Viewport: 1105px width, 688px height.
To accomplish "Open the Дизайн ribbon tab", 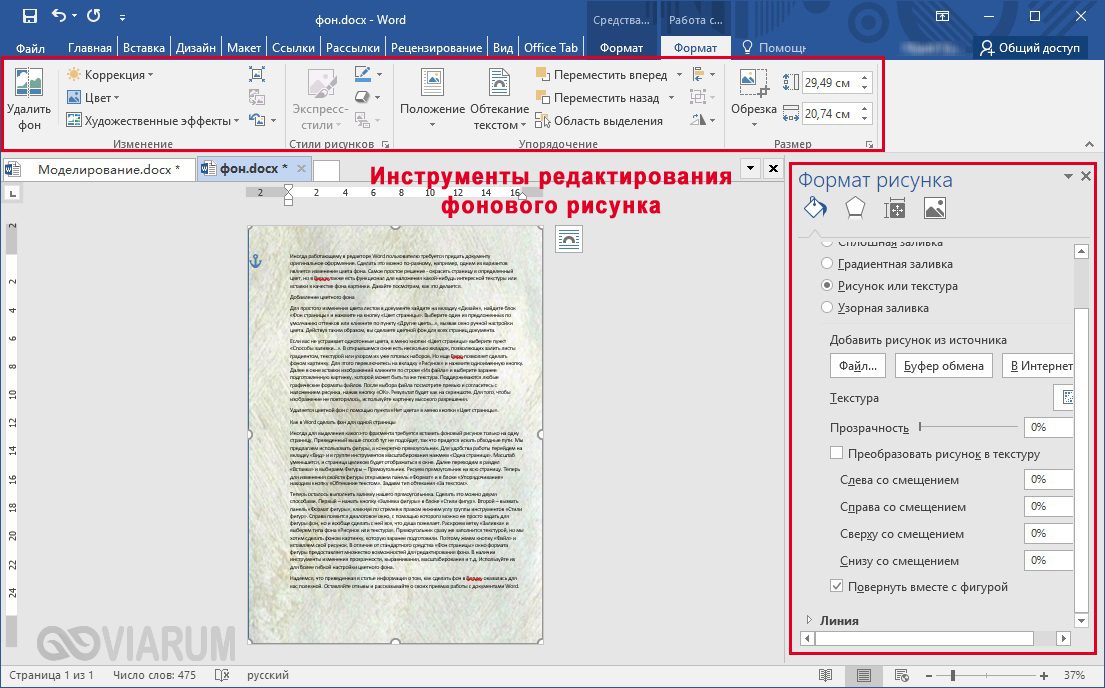I will pos(196,48).
